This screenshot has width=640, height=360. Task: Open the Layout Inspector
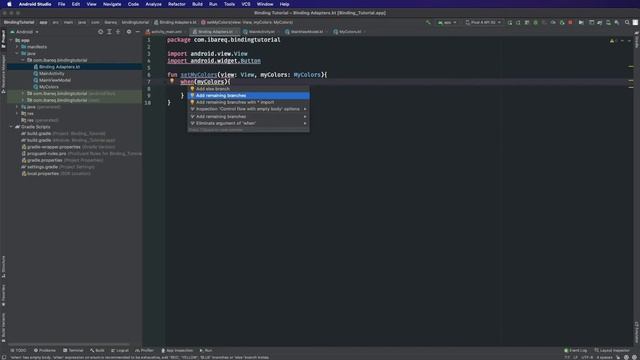(x=612, y=350)
